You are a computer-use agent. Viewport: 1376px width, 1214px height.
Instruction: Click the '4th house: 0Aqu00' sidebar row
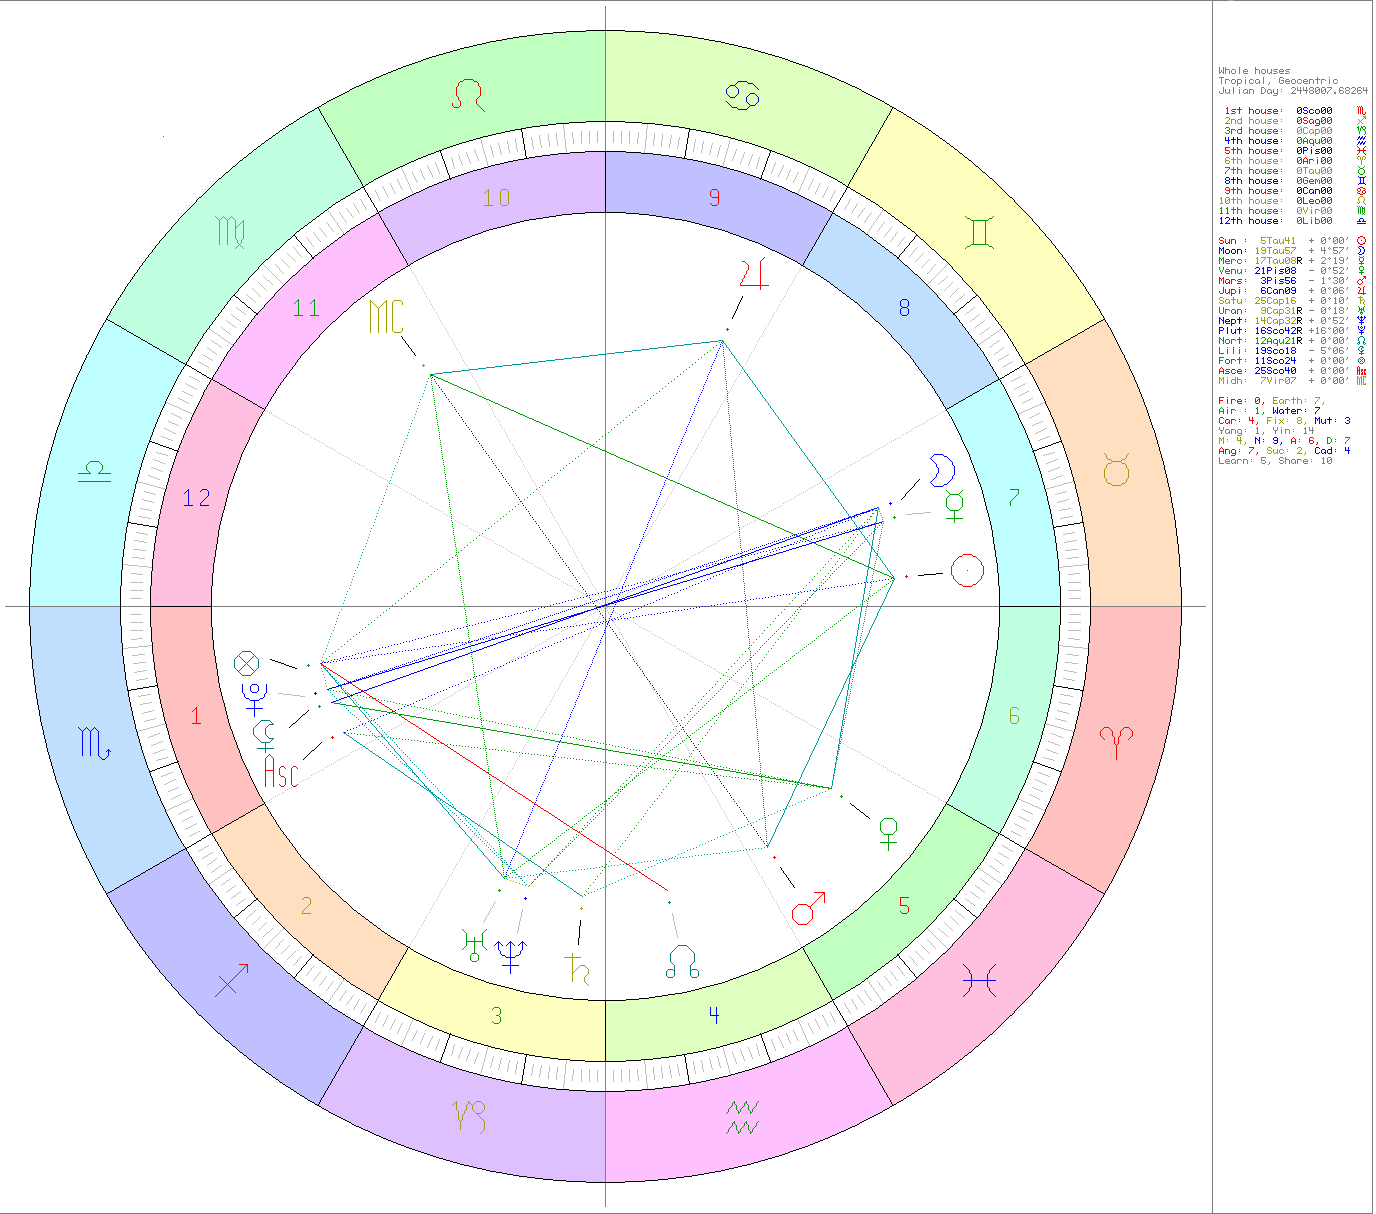[x=1293, y=141]
